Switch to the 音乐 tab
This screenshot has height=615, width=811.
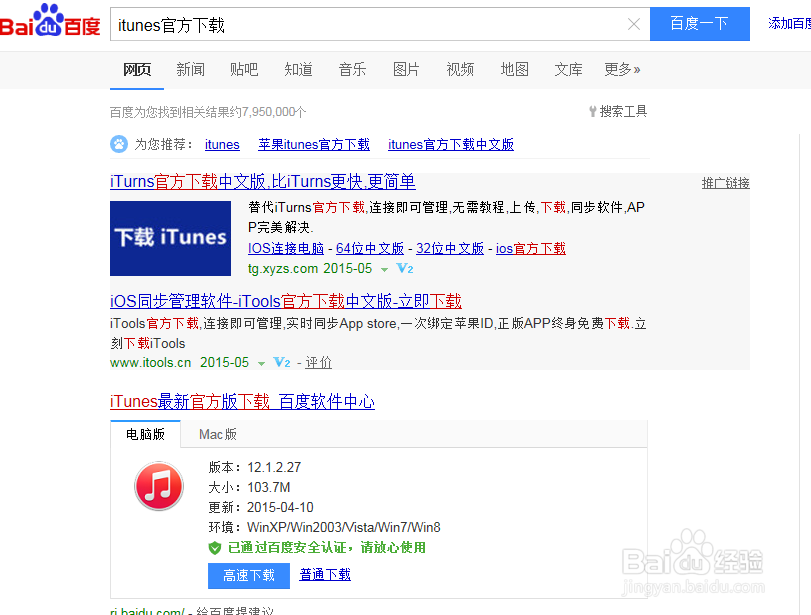352,69
